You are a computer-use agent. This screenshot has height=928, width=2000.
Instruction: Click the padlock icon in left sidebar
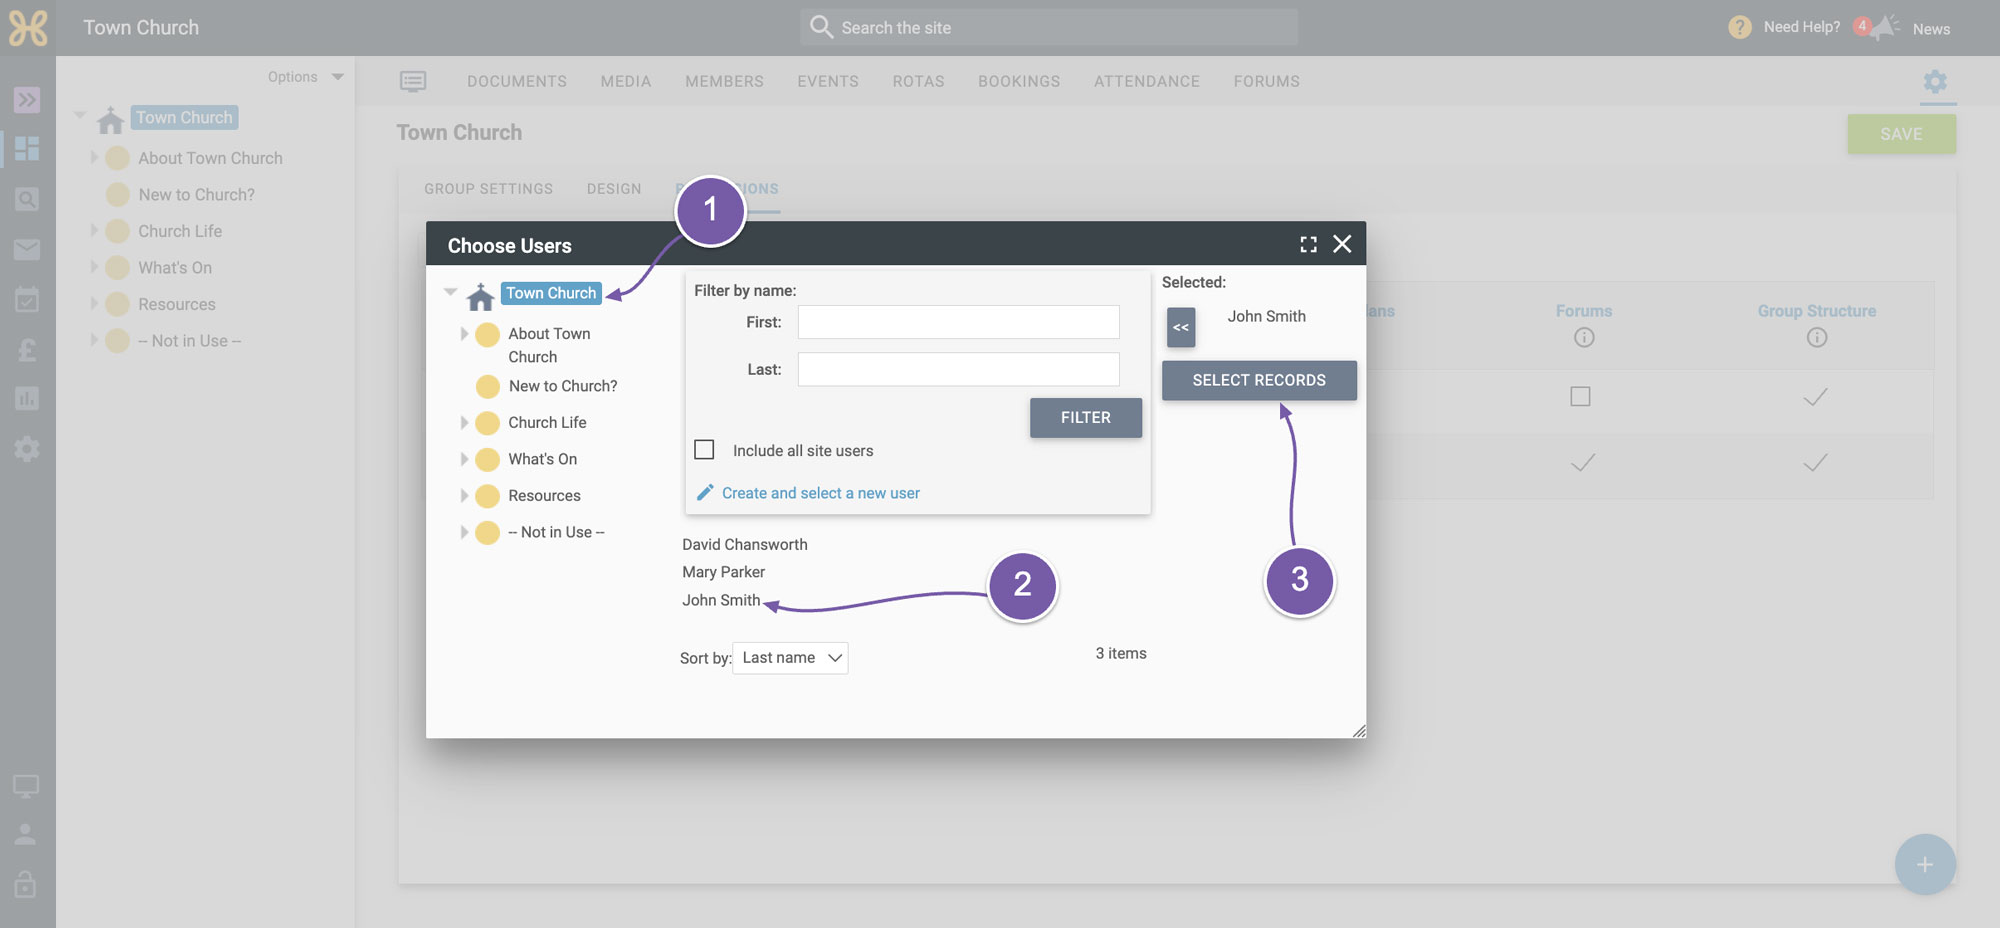pyautogui.click(x=26, y=884)
